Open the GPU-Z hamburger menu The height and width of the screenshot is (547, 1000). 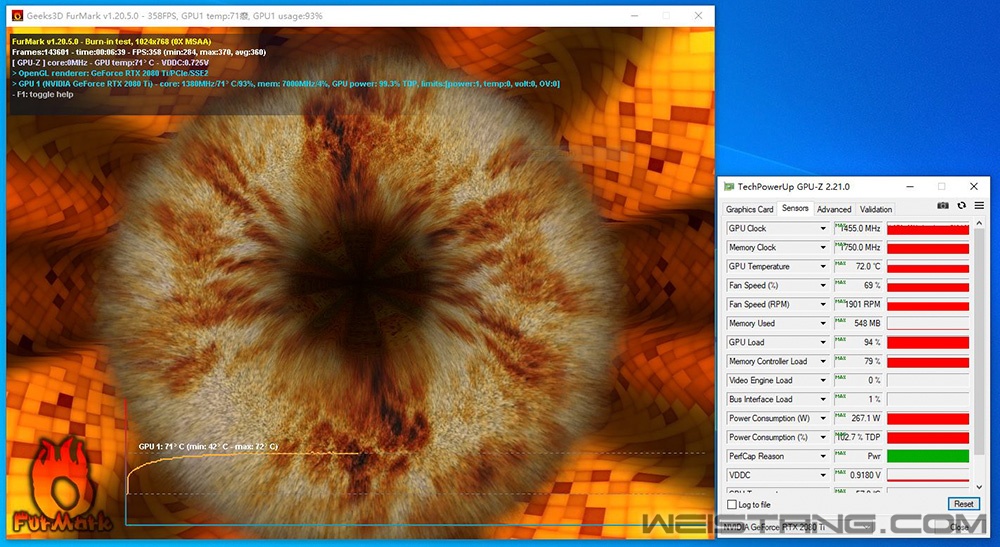(979, 206)
